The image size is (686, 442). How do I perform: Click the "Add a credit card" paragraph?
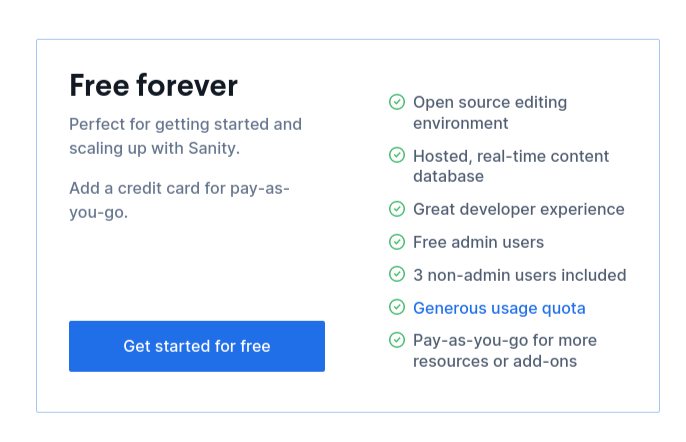click(179, 200)
